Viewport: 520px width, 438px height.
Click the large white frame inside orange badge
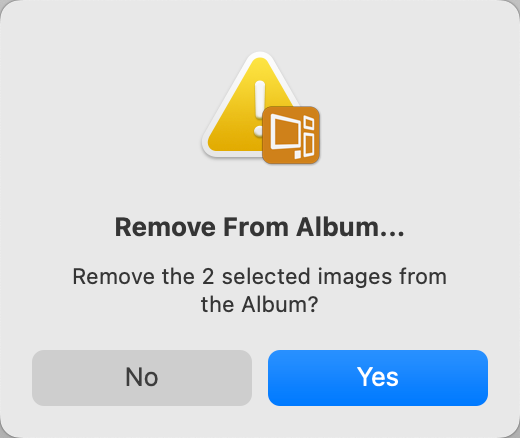coord(285,131)
